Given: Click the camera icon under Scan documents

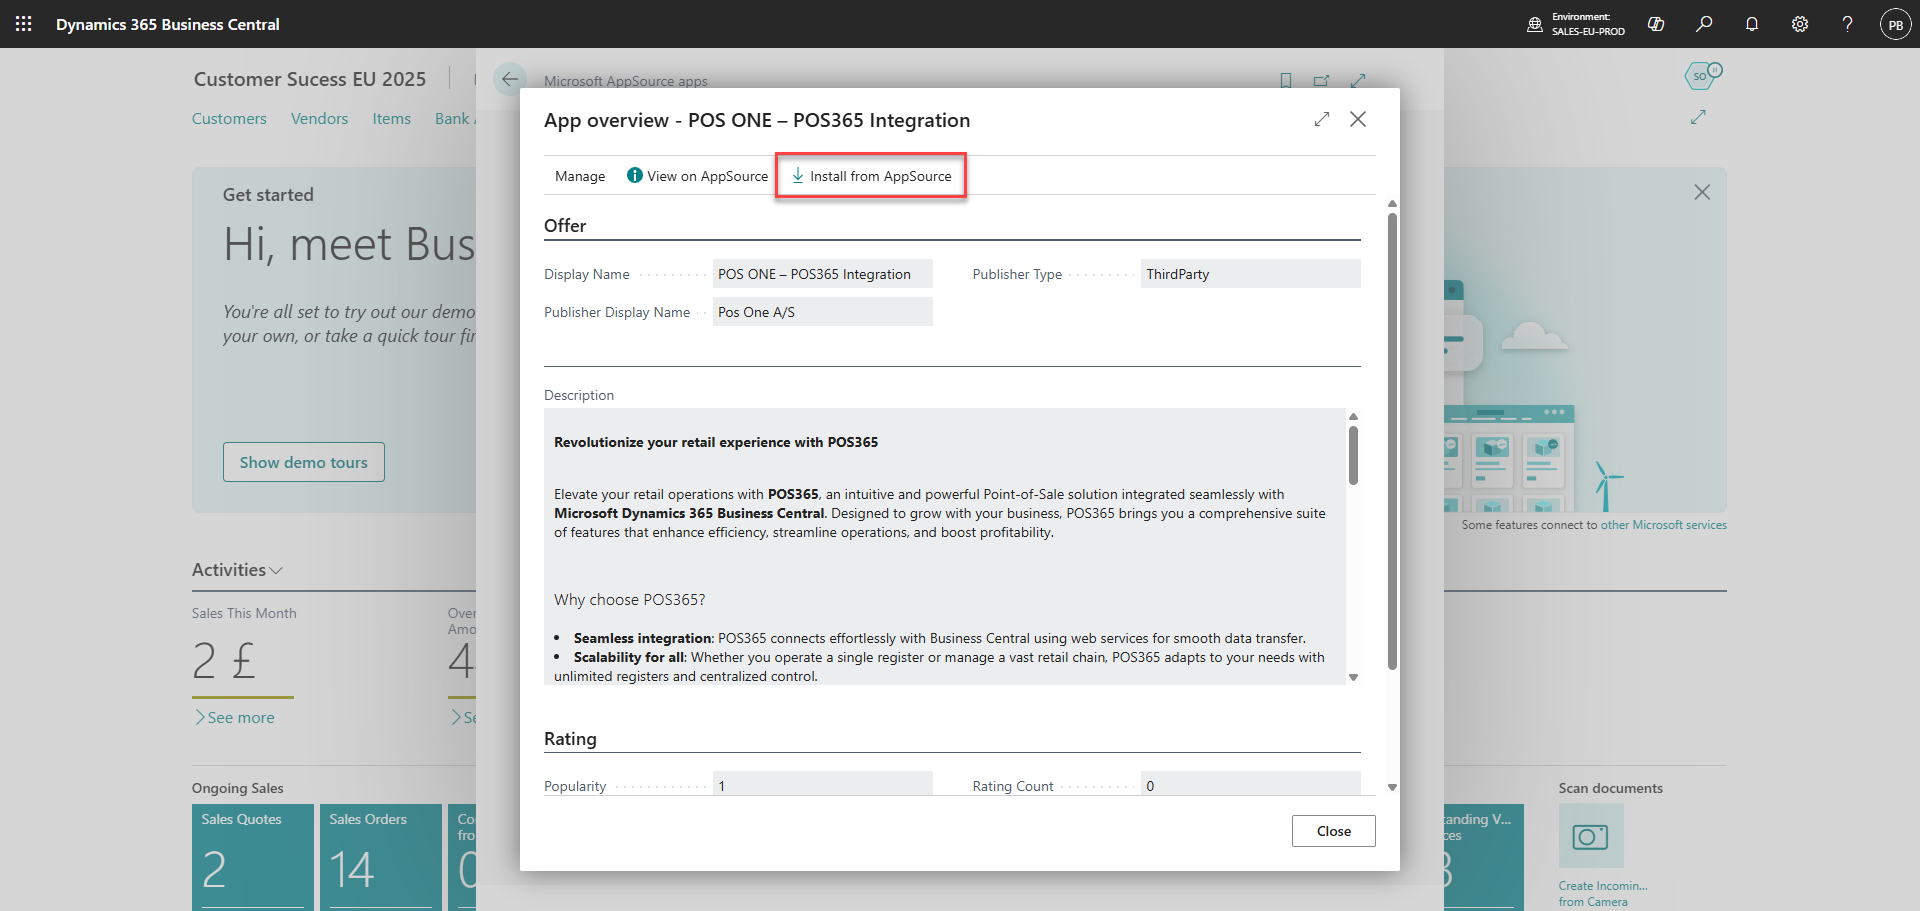Looking at the screenshot, I should click(x=1590, y=836).
